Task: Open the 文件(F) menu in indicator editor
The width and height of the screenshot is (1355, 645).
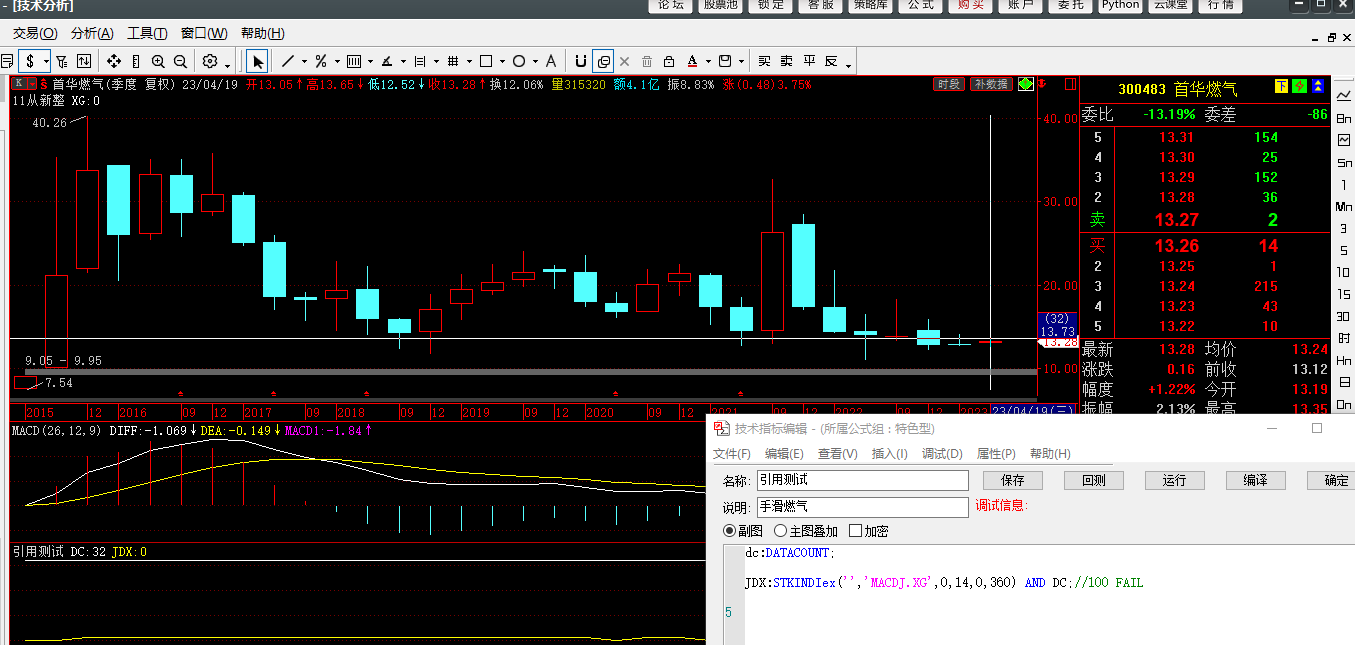Action: [x=732, y=454]
